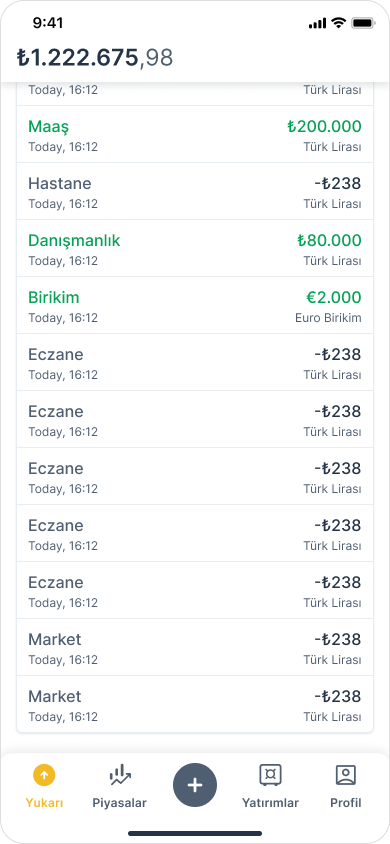Switch to the Yatırımlar tab label
Screen dimensions: 390x844
pyautogui.click(x=270, y=803)
